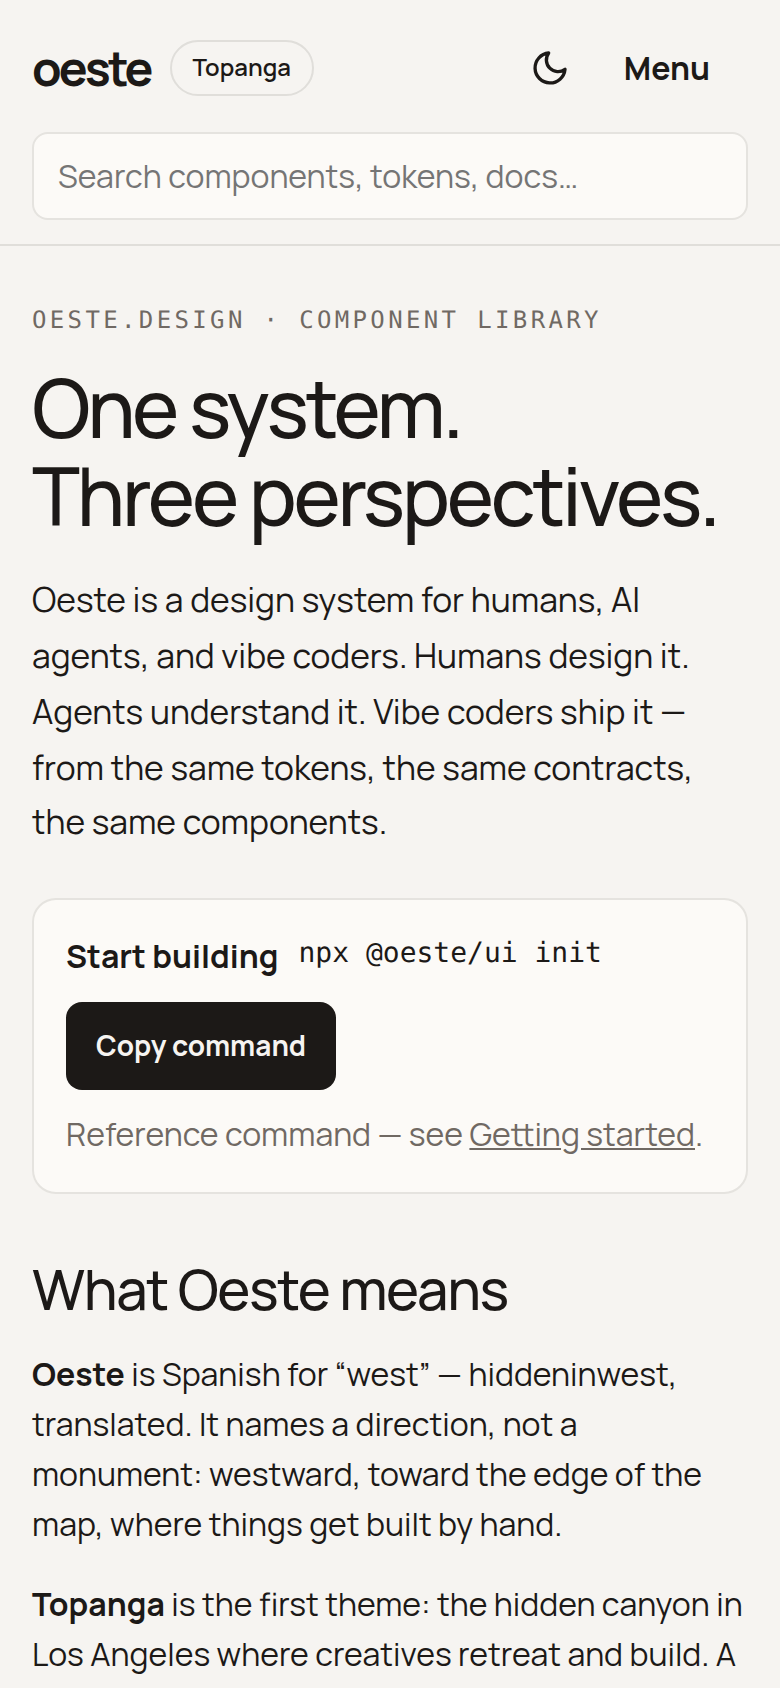Click the paragraph describing the first theme
The width and height of the screenshot is (780, 1688).
click(388, 1630)
